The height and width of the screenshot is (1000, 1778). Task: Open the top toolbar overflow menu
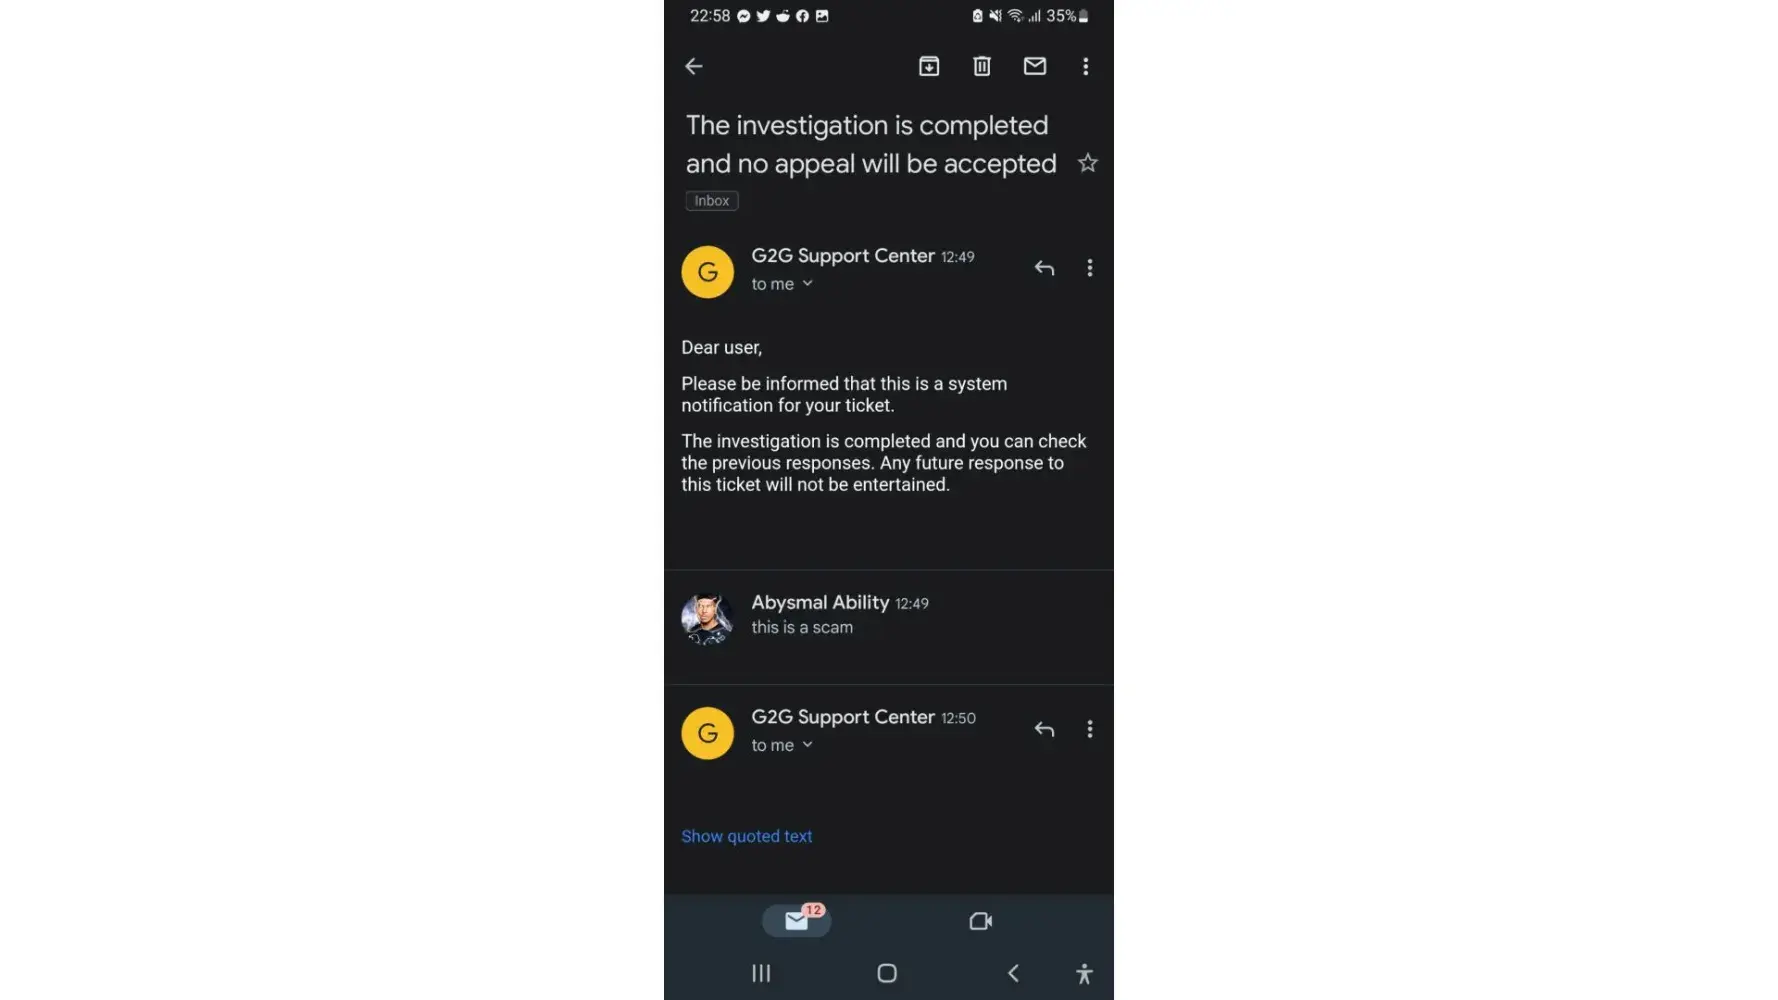click(x=1085, y=66)
